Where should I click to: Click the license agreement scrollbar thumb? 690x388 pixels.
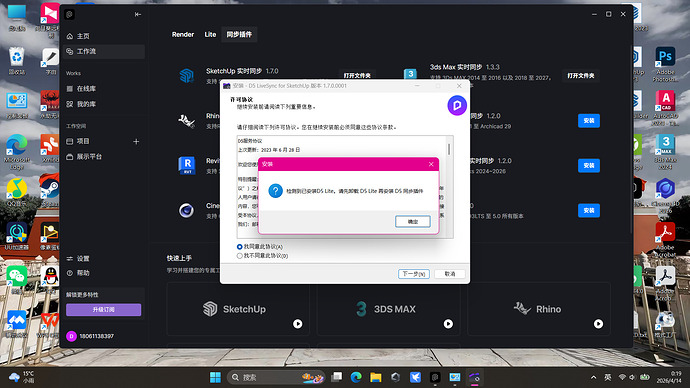(x=449, y=149)
